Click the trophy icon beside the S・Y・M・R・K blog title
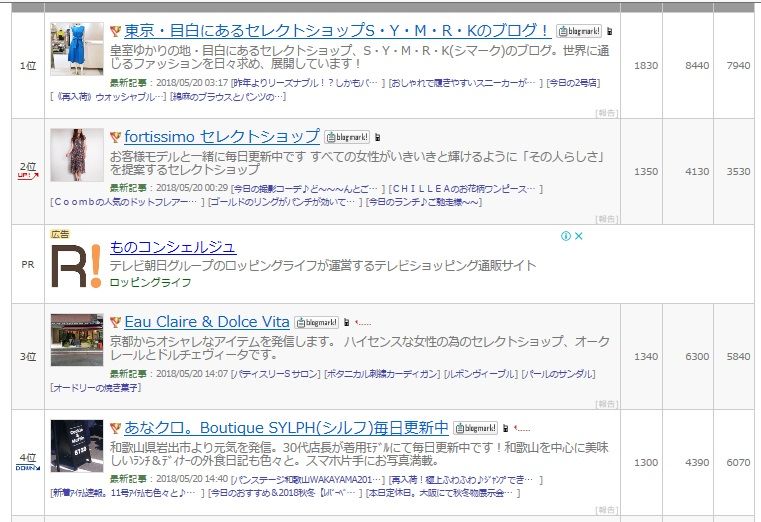This screenshot has width=761, height=522. point(115,32)
